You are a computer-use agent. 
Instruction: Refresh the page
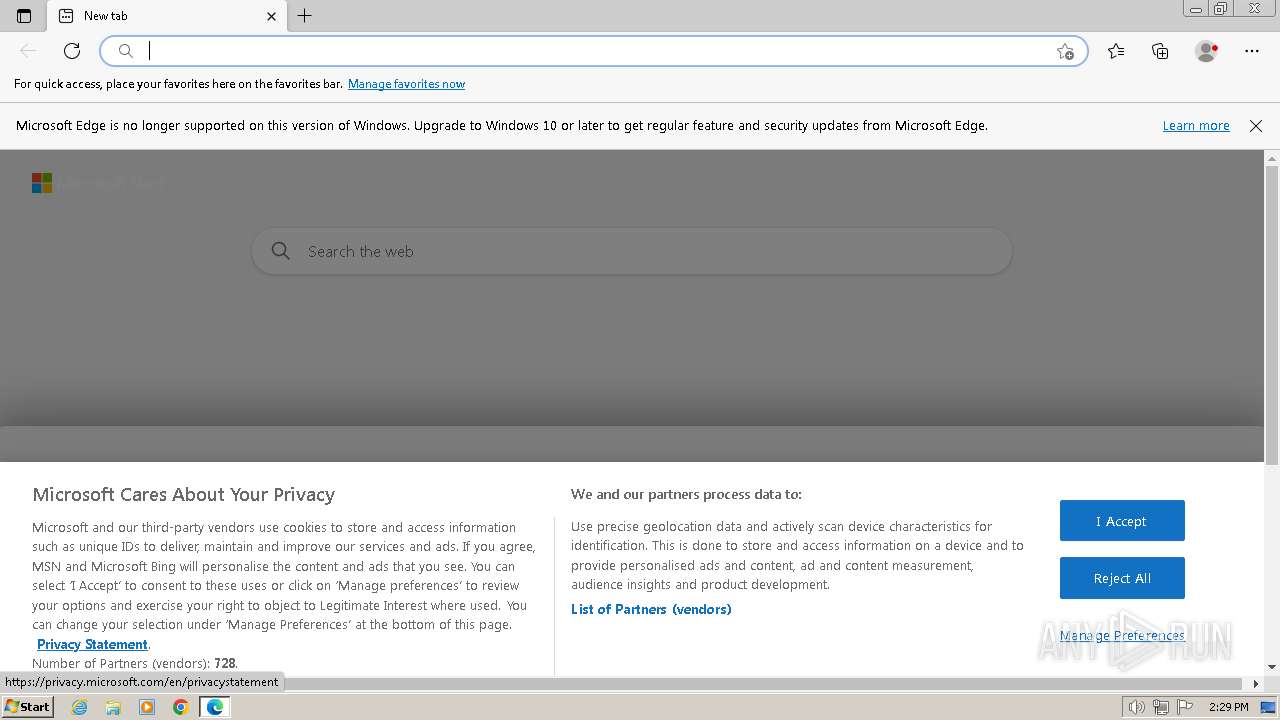point(72,51)
